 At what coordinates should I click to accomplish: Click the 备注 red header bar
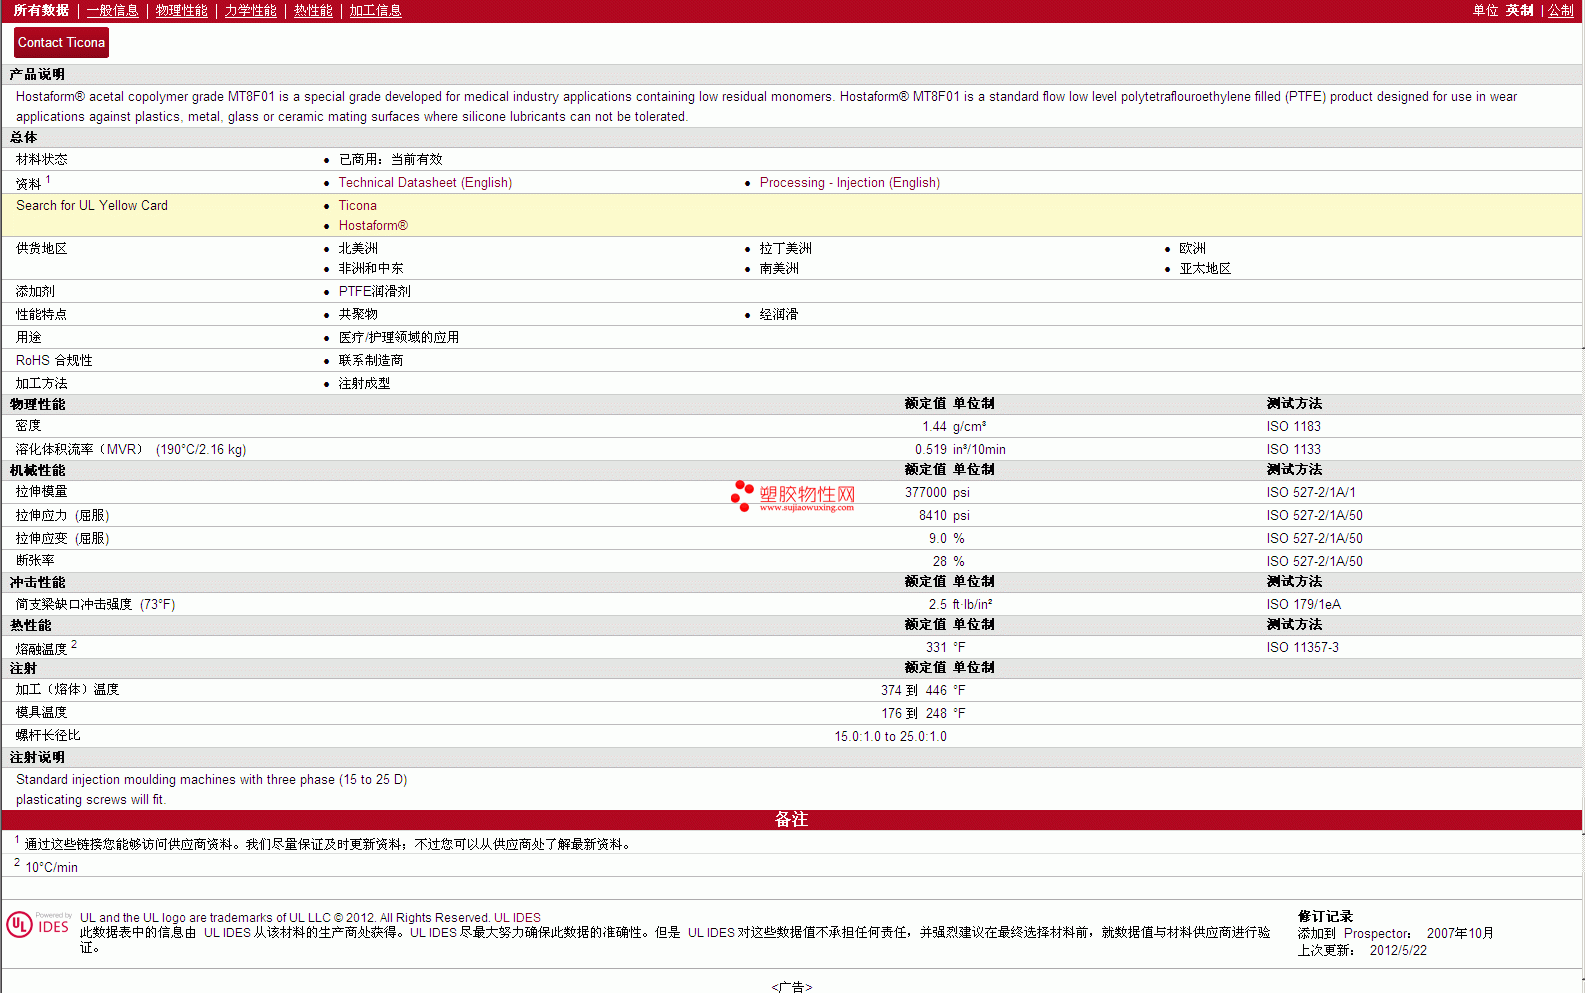(x=792, y=820)
